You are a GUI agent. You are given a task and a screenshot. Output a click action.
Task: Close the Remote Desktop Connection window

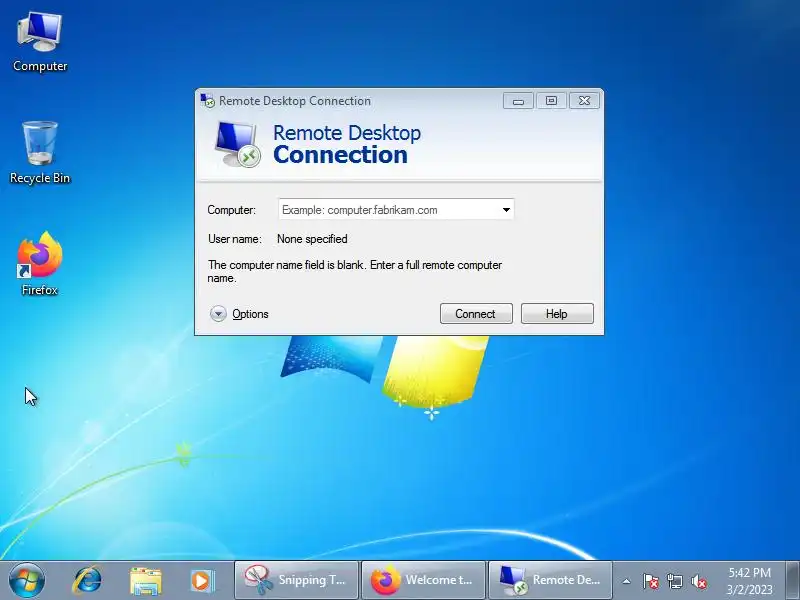tap(585, 101)
